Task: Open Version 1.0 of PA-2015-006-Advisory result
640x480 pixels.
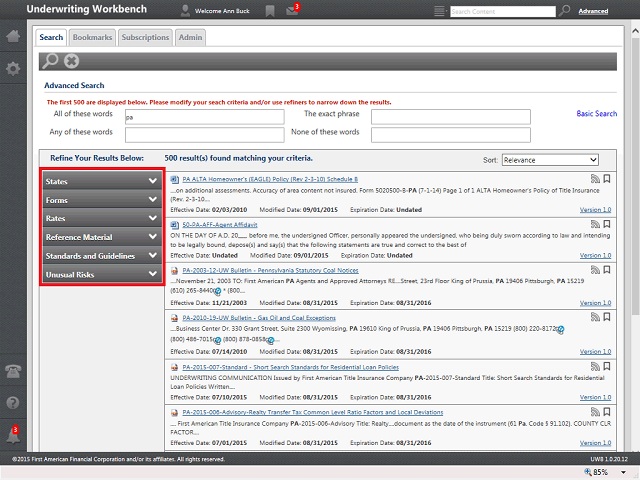Action: (x=595, y=443)
